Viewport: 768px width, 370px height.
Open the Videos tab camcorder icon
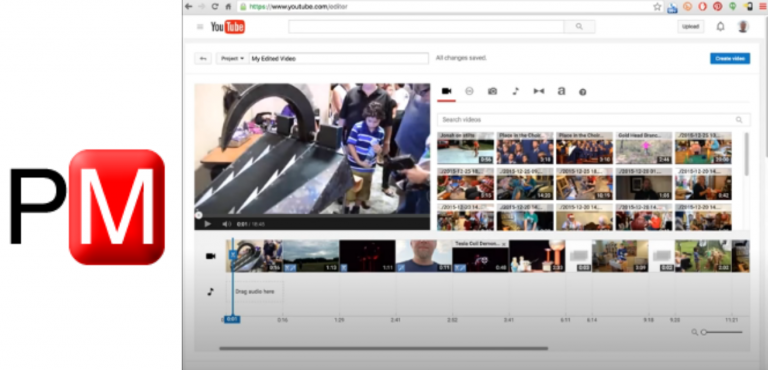[446, 91]
